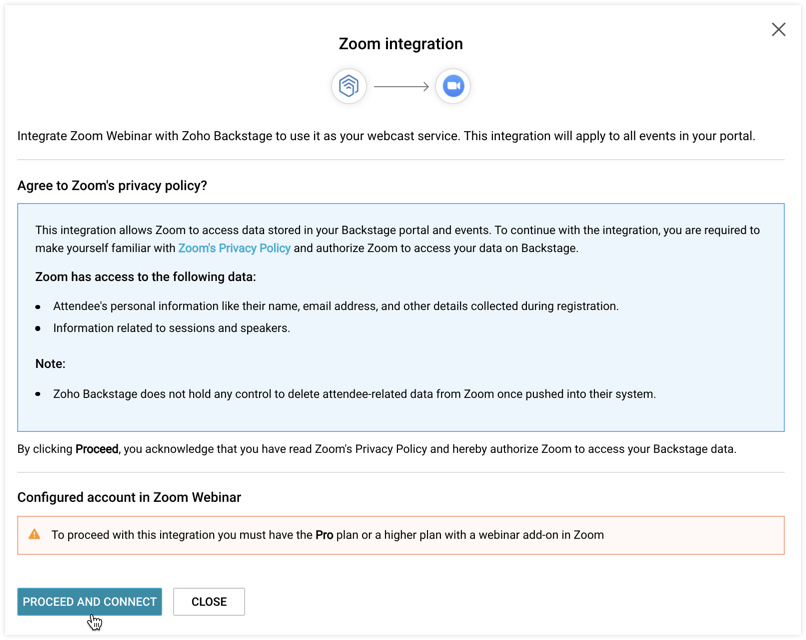Click the 'By clicking Proceed' acknowledgement text

(x=377, y=449)
